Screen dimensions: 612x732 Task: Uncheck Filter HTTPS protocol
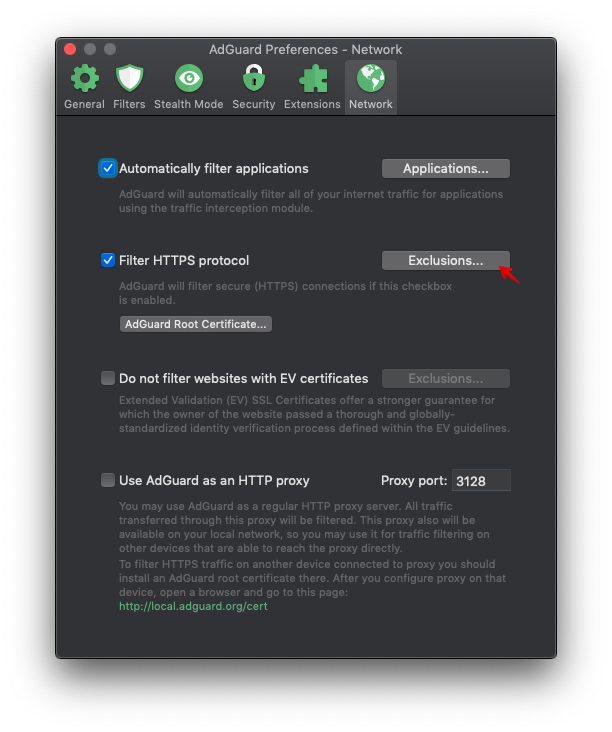pos(108,261)
